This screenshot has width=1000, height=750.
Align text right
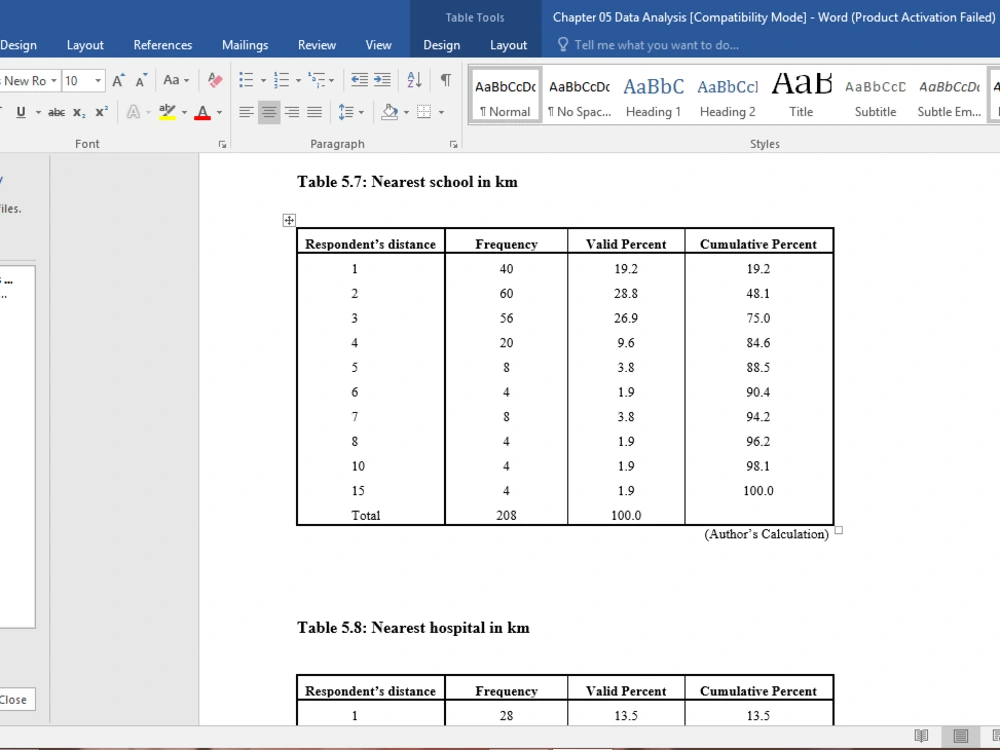coord(292,112)
